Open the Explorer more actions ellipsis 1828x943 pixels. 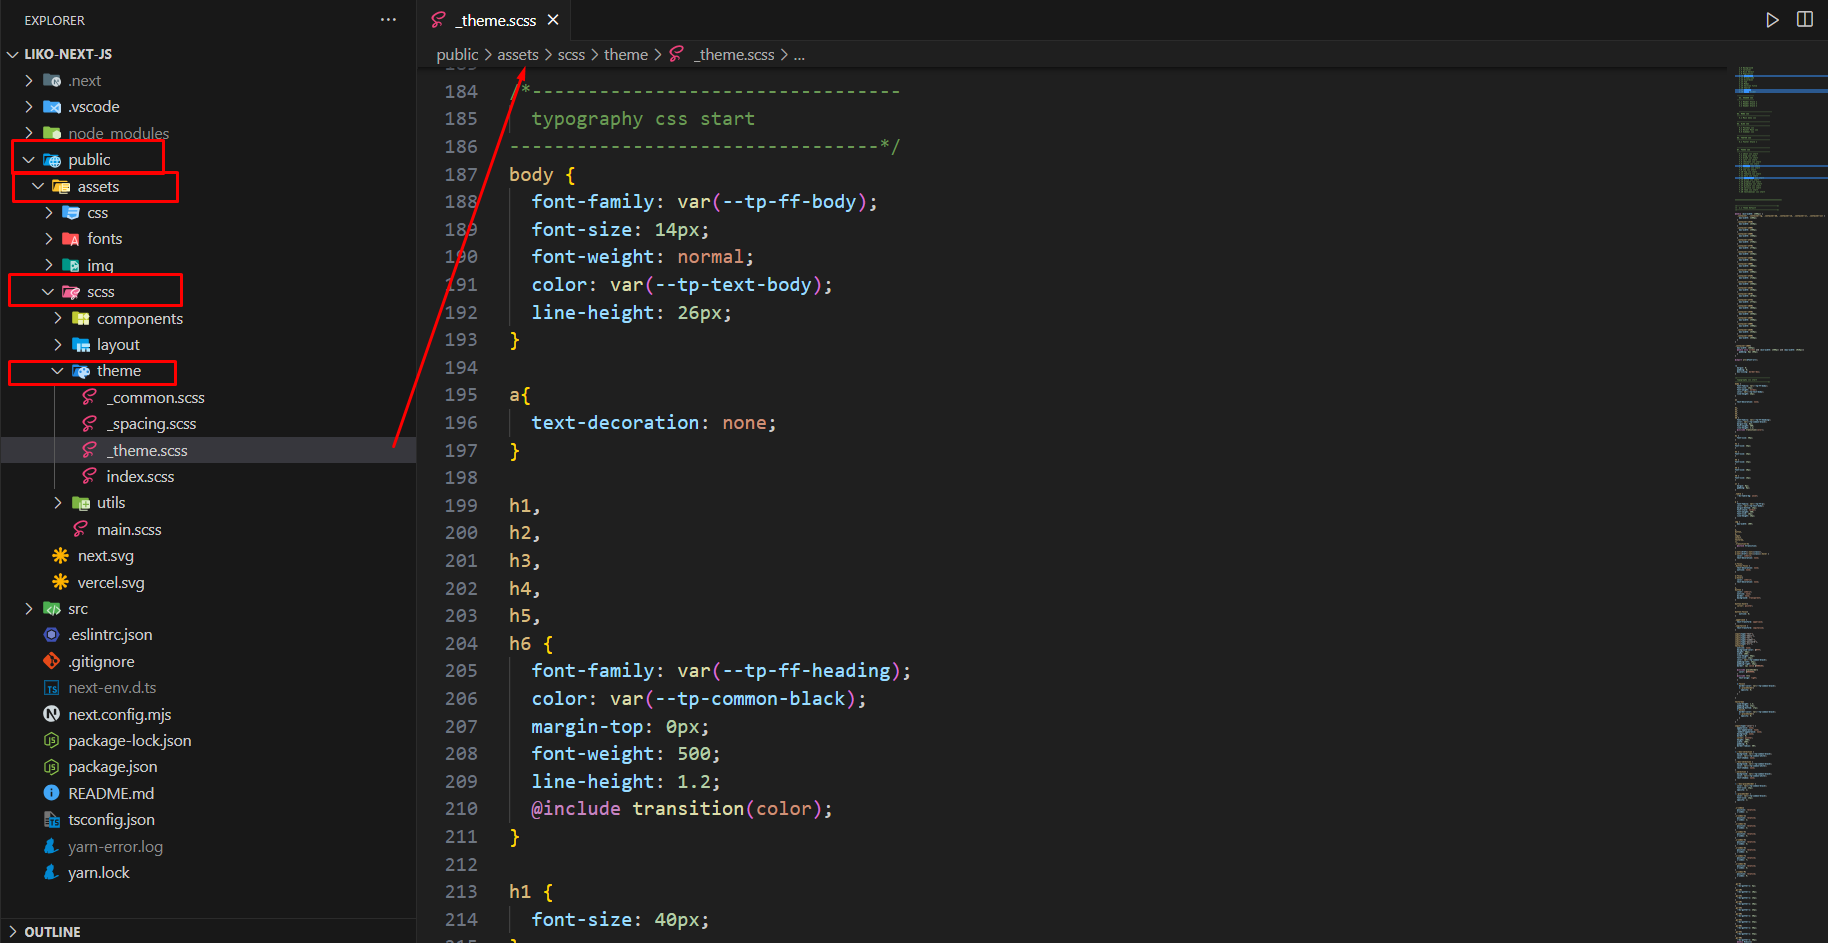388,20
